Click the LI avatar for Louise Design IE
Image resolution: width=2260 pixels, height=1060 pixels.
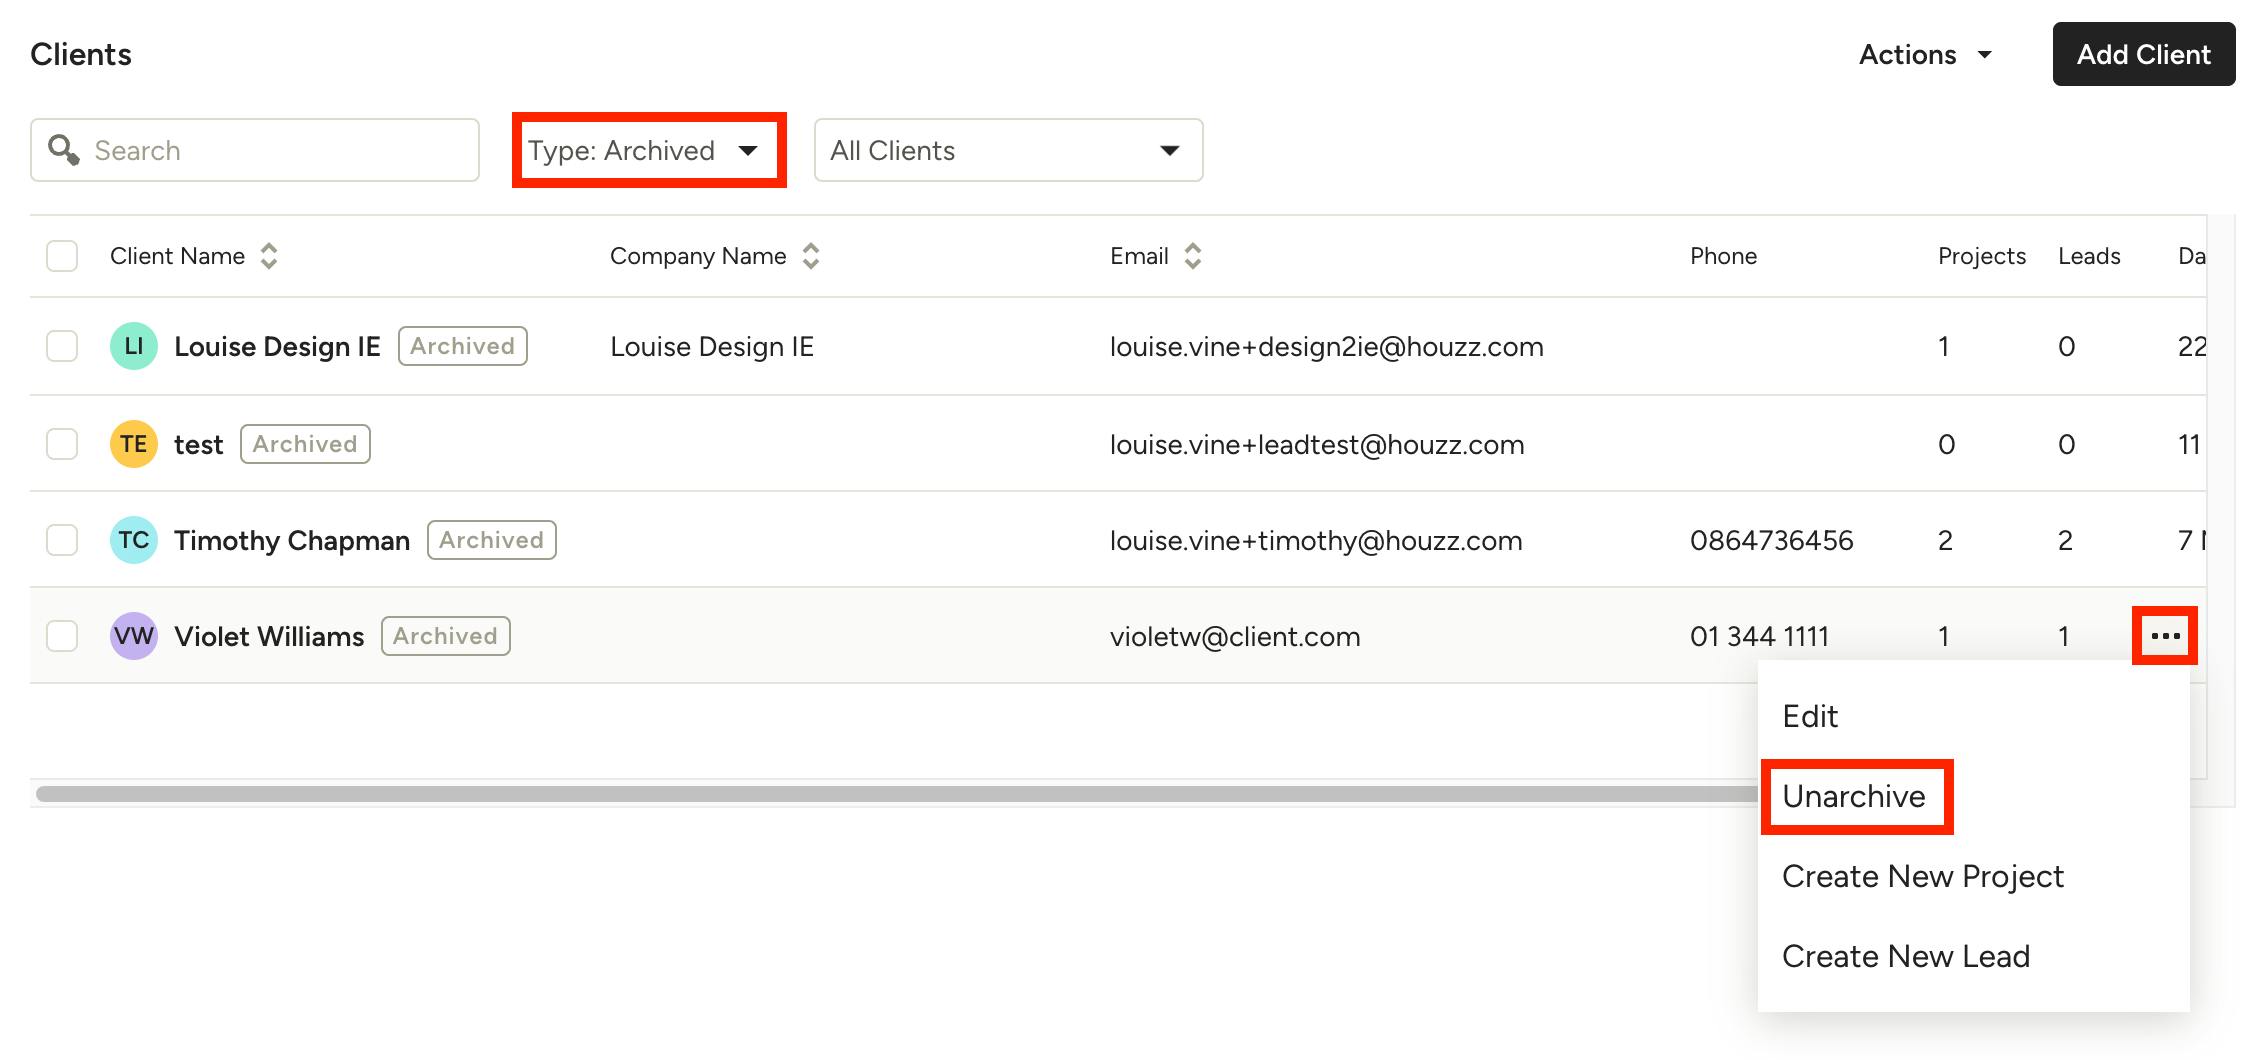[134, 346]
